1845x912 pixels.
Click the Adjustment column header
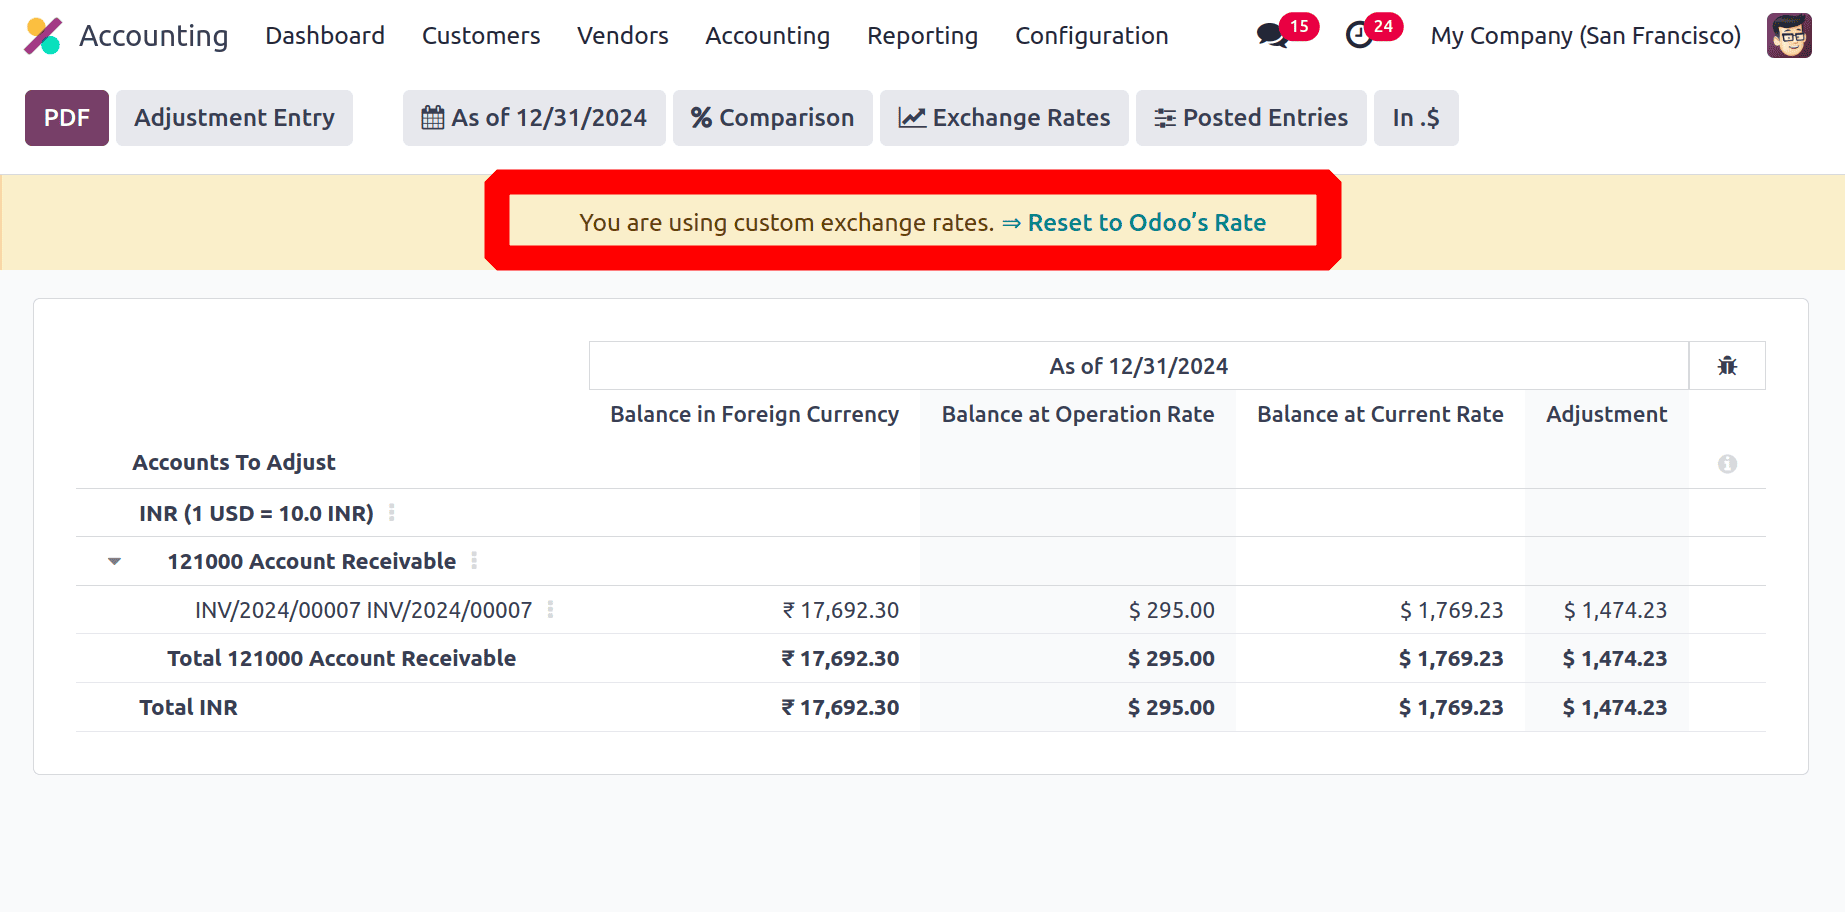pyautogui.click(x=1607, y=414)
